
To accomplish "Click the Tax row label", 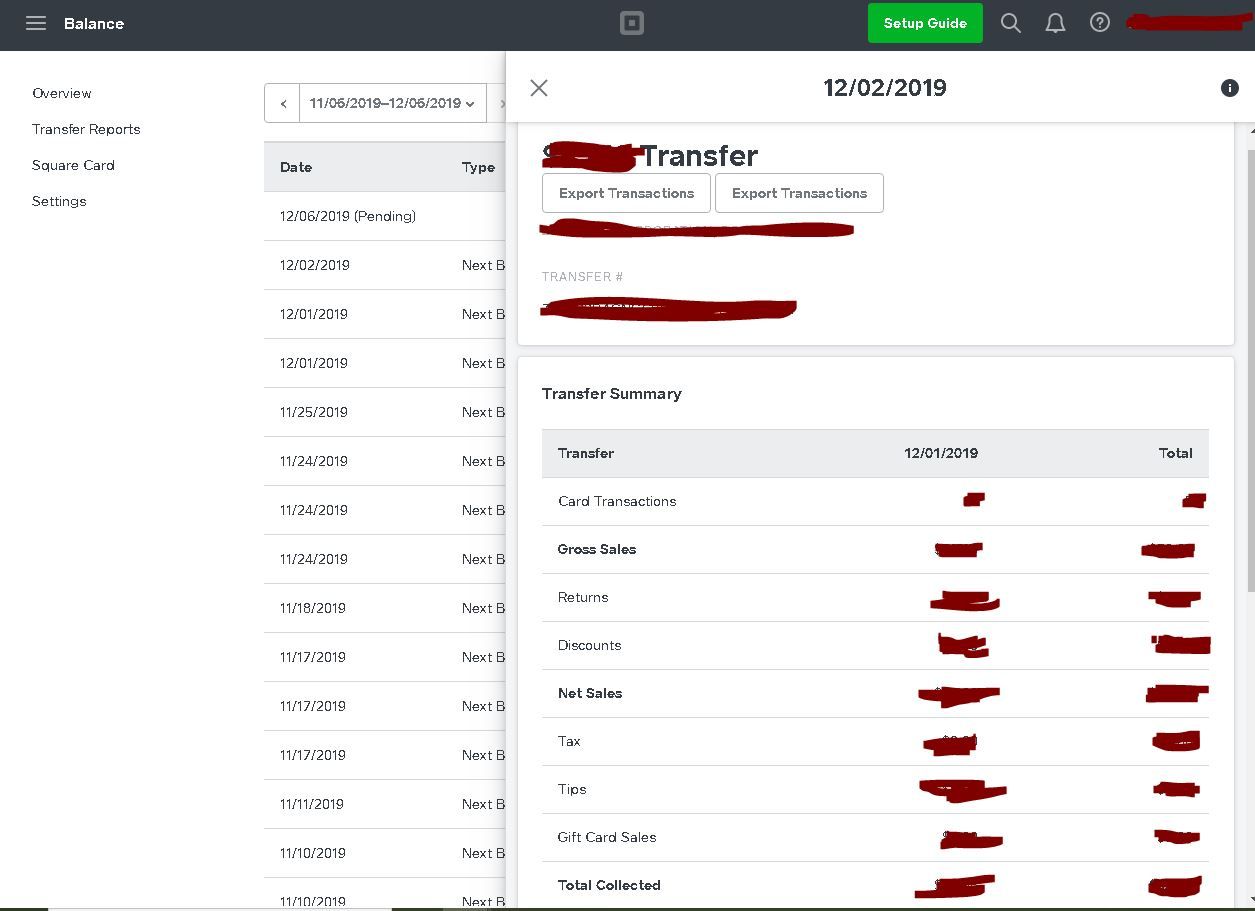I will tap(569, 741).
